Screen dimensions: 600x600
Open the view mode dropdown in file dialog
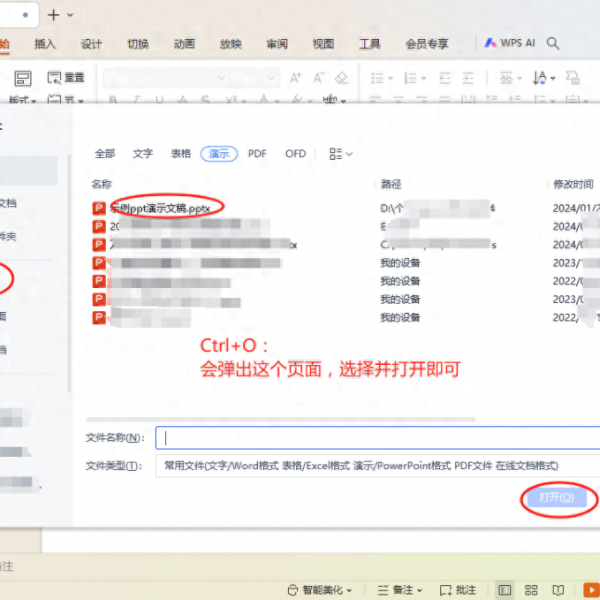[x=341, y=154]
